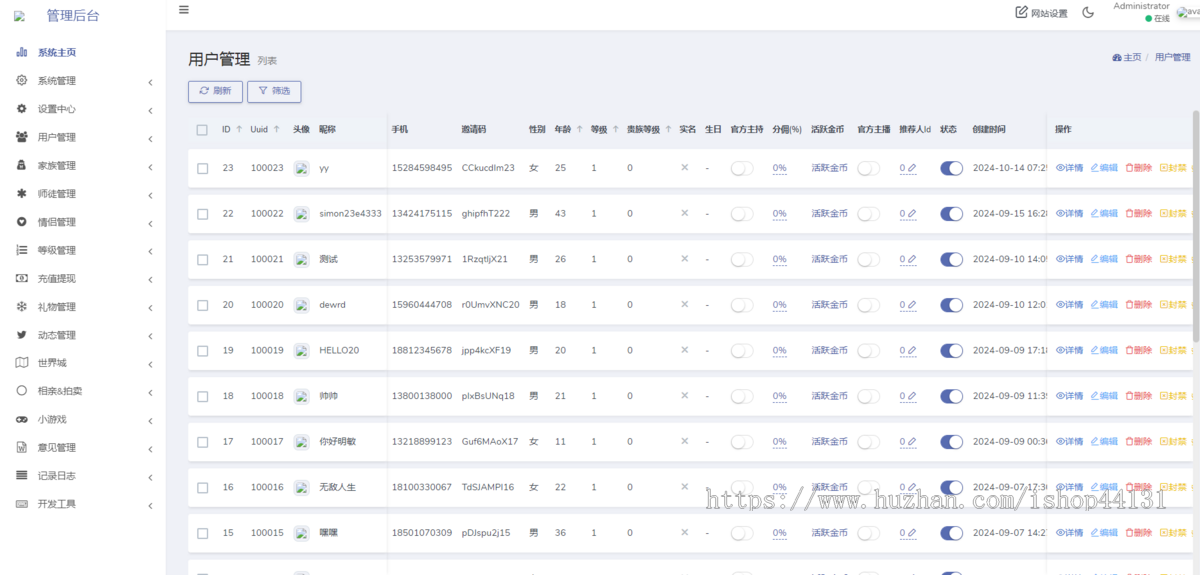Click 活跃金币 link for user dewrd
Image resolution: width=1200 pixels, height=575 pixels.
(x=829, y=305)
